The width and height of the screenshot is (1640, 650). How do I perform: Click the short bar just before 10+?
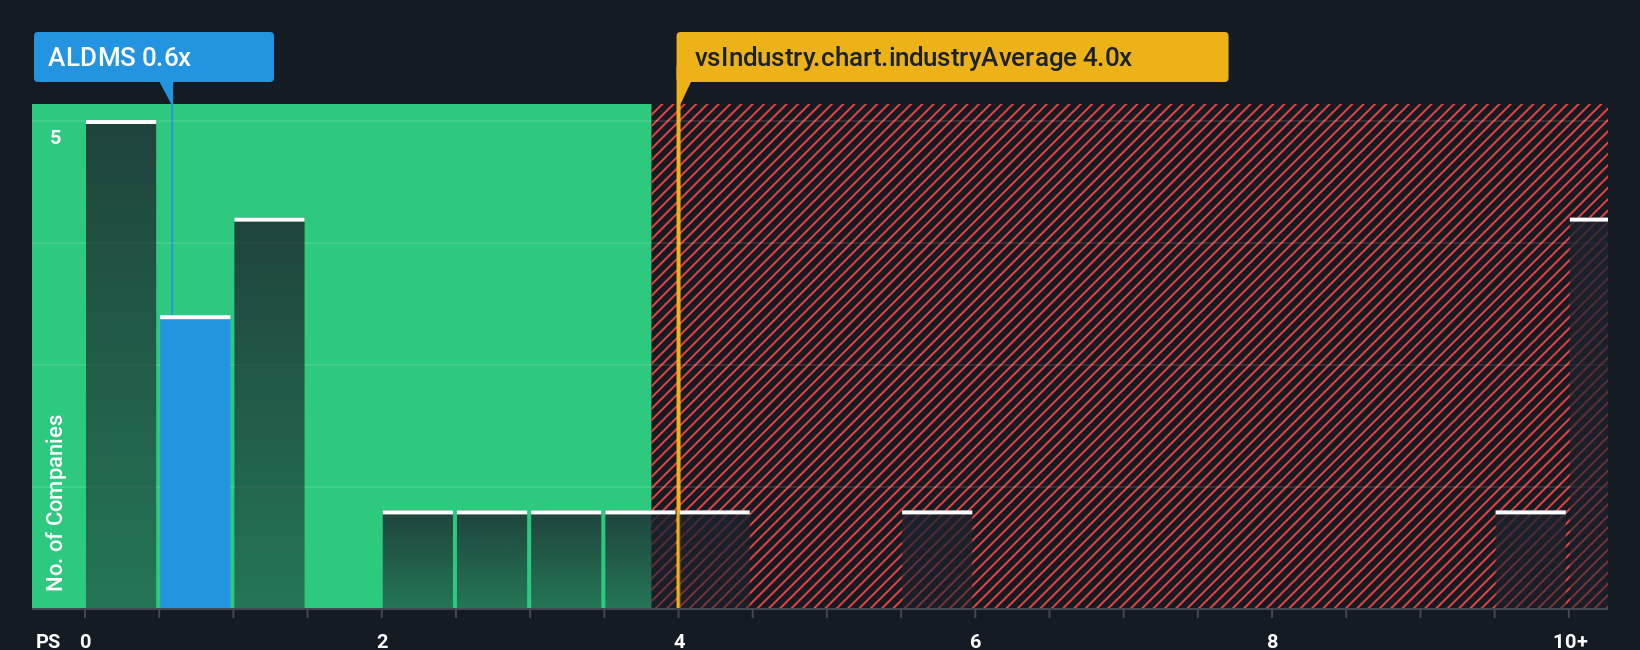(1530, 560)
